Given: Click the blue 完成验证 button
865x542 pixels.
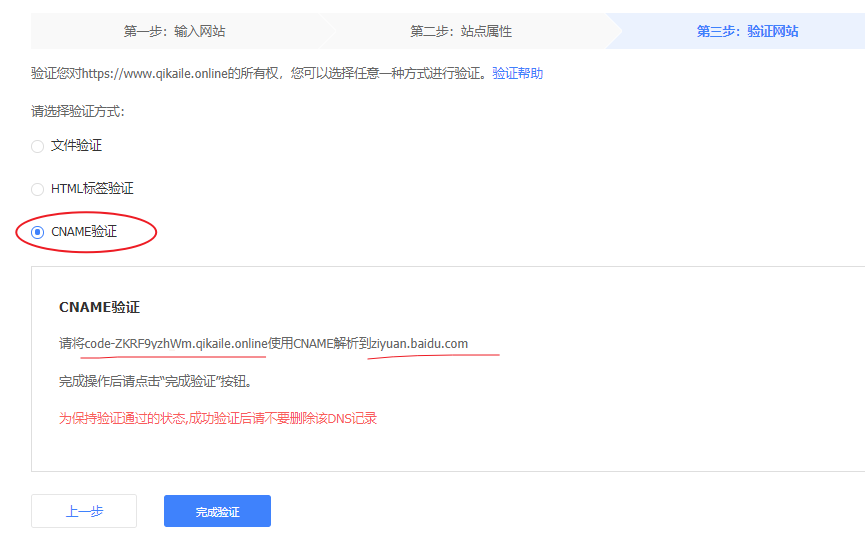Looking at the screenshot, I should (x=217, y=511).
